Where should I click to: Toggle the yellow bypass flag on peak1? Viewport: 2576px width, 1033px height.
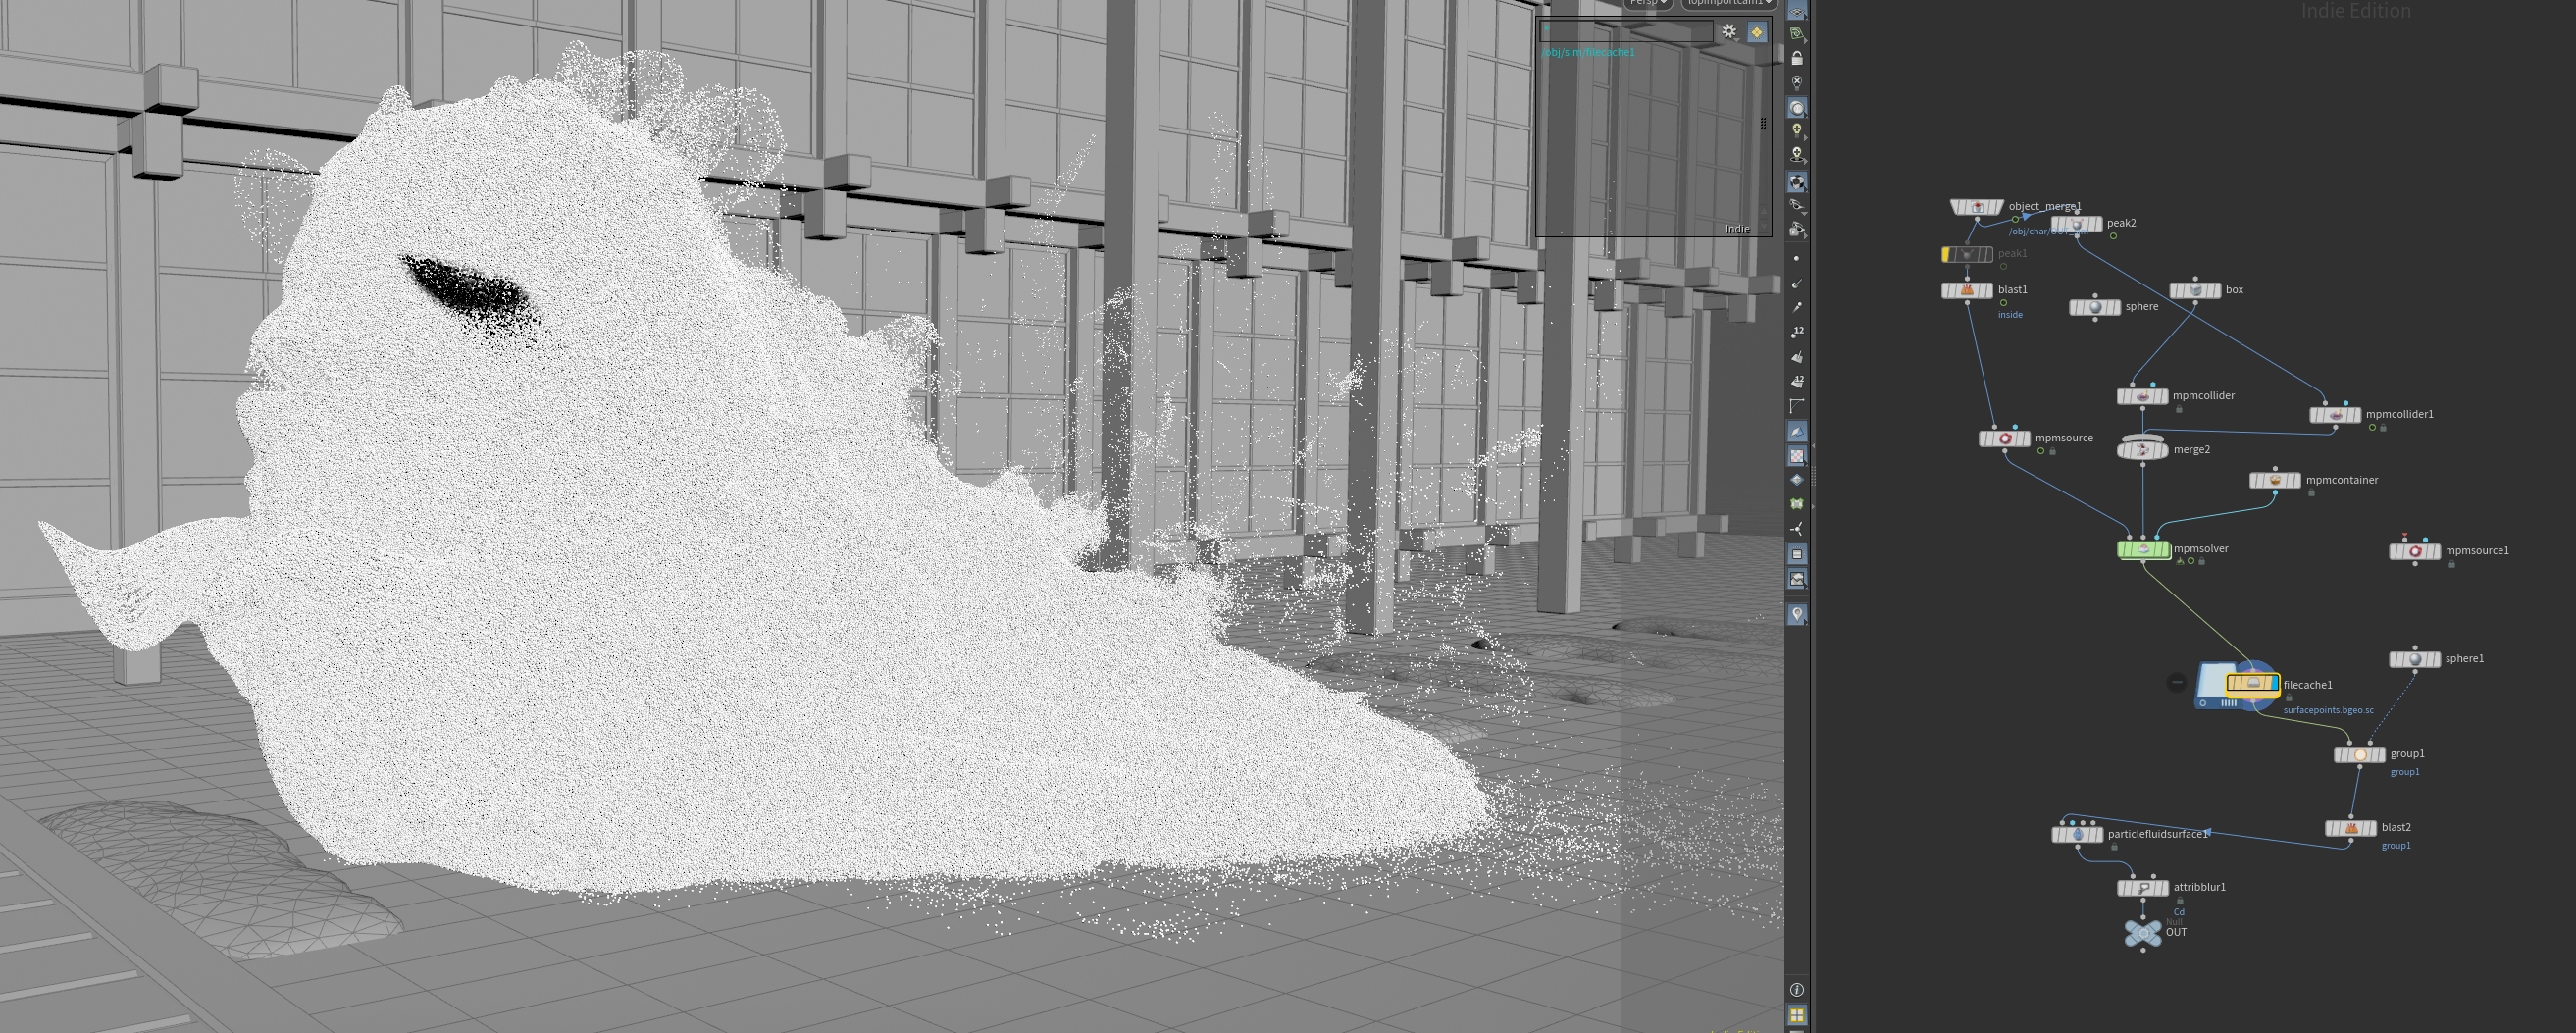(1946, 255)
